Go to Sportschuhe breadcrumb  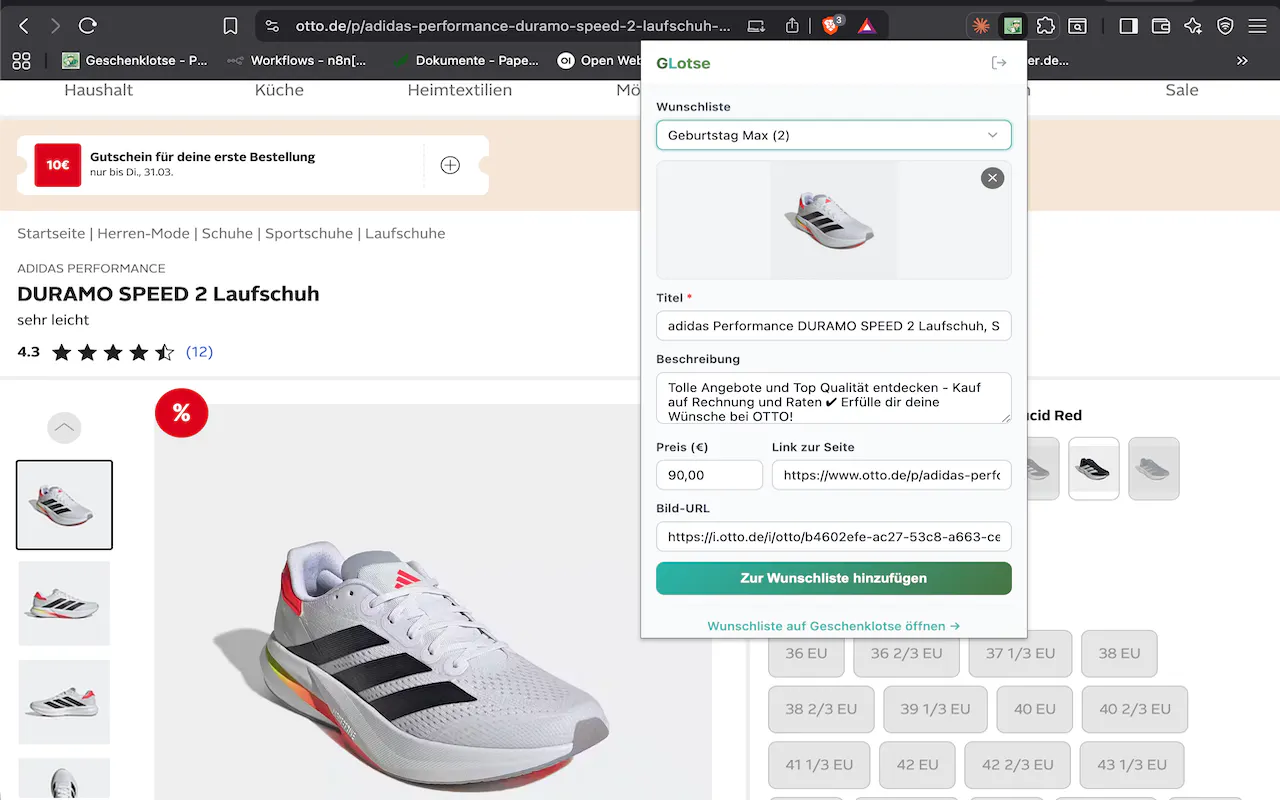coord(309,233)
